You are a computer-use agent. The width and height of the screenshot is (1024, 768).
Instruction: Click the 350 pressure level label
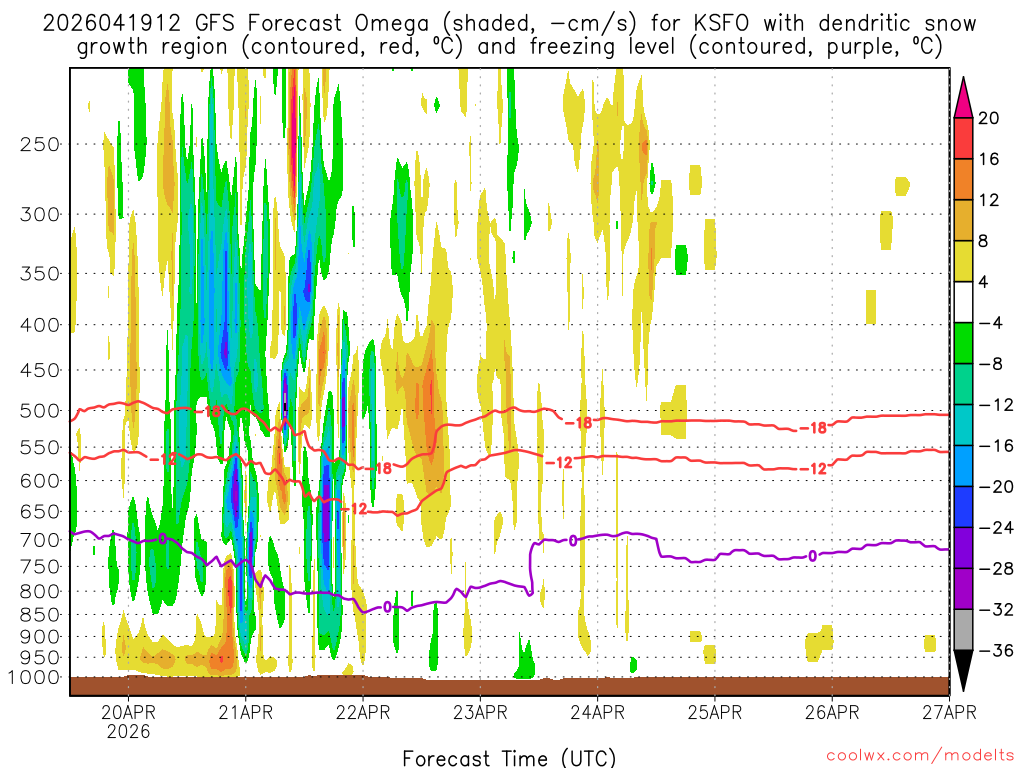[x=40, y=274]
